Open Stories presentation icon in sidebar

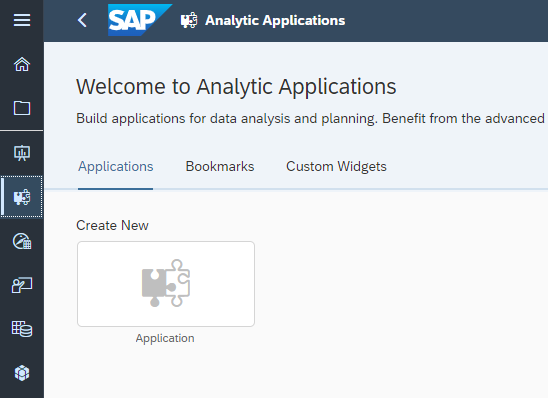(22, 153)
